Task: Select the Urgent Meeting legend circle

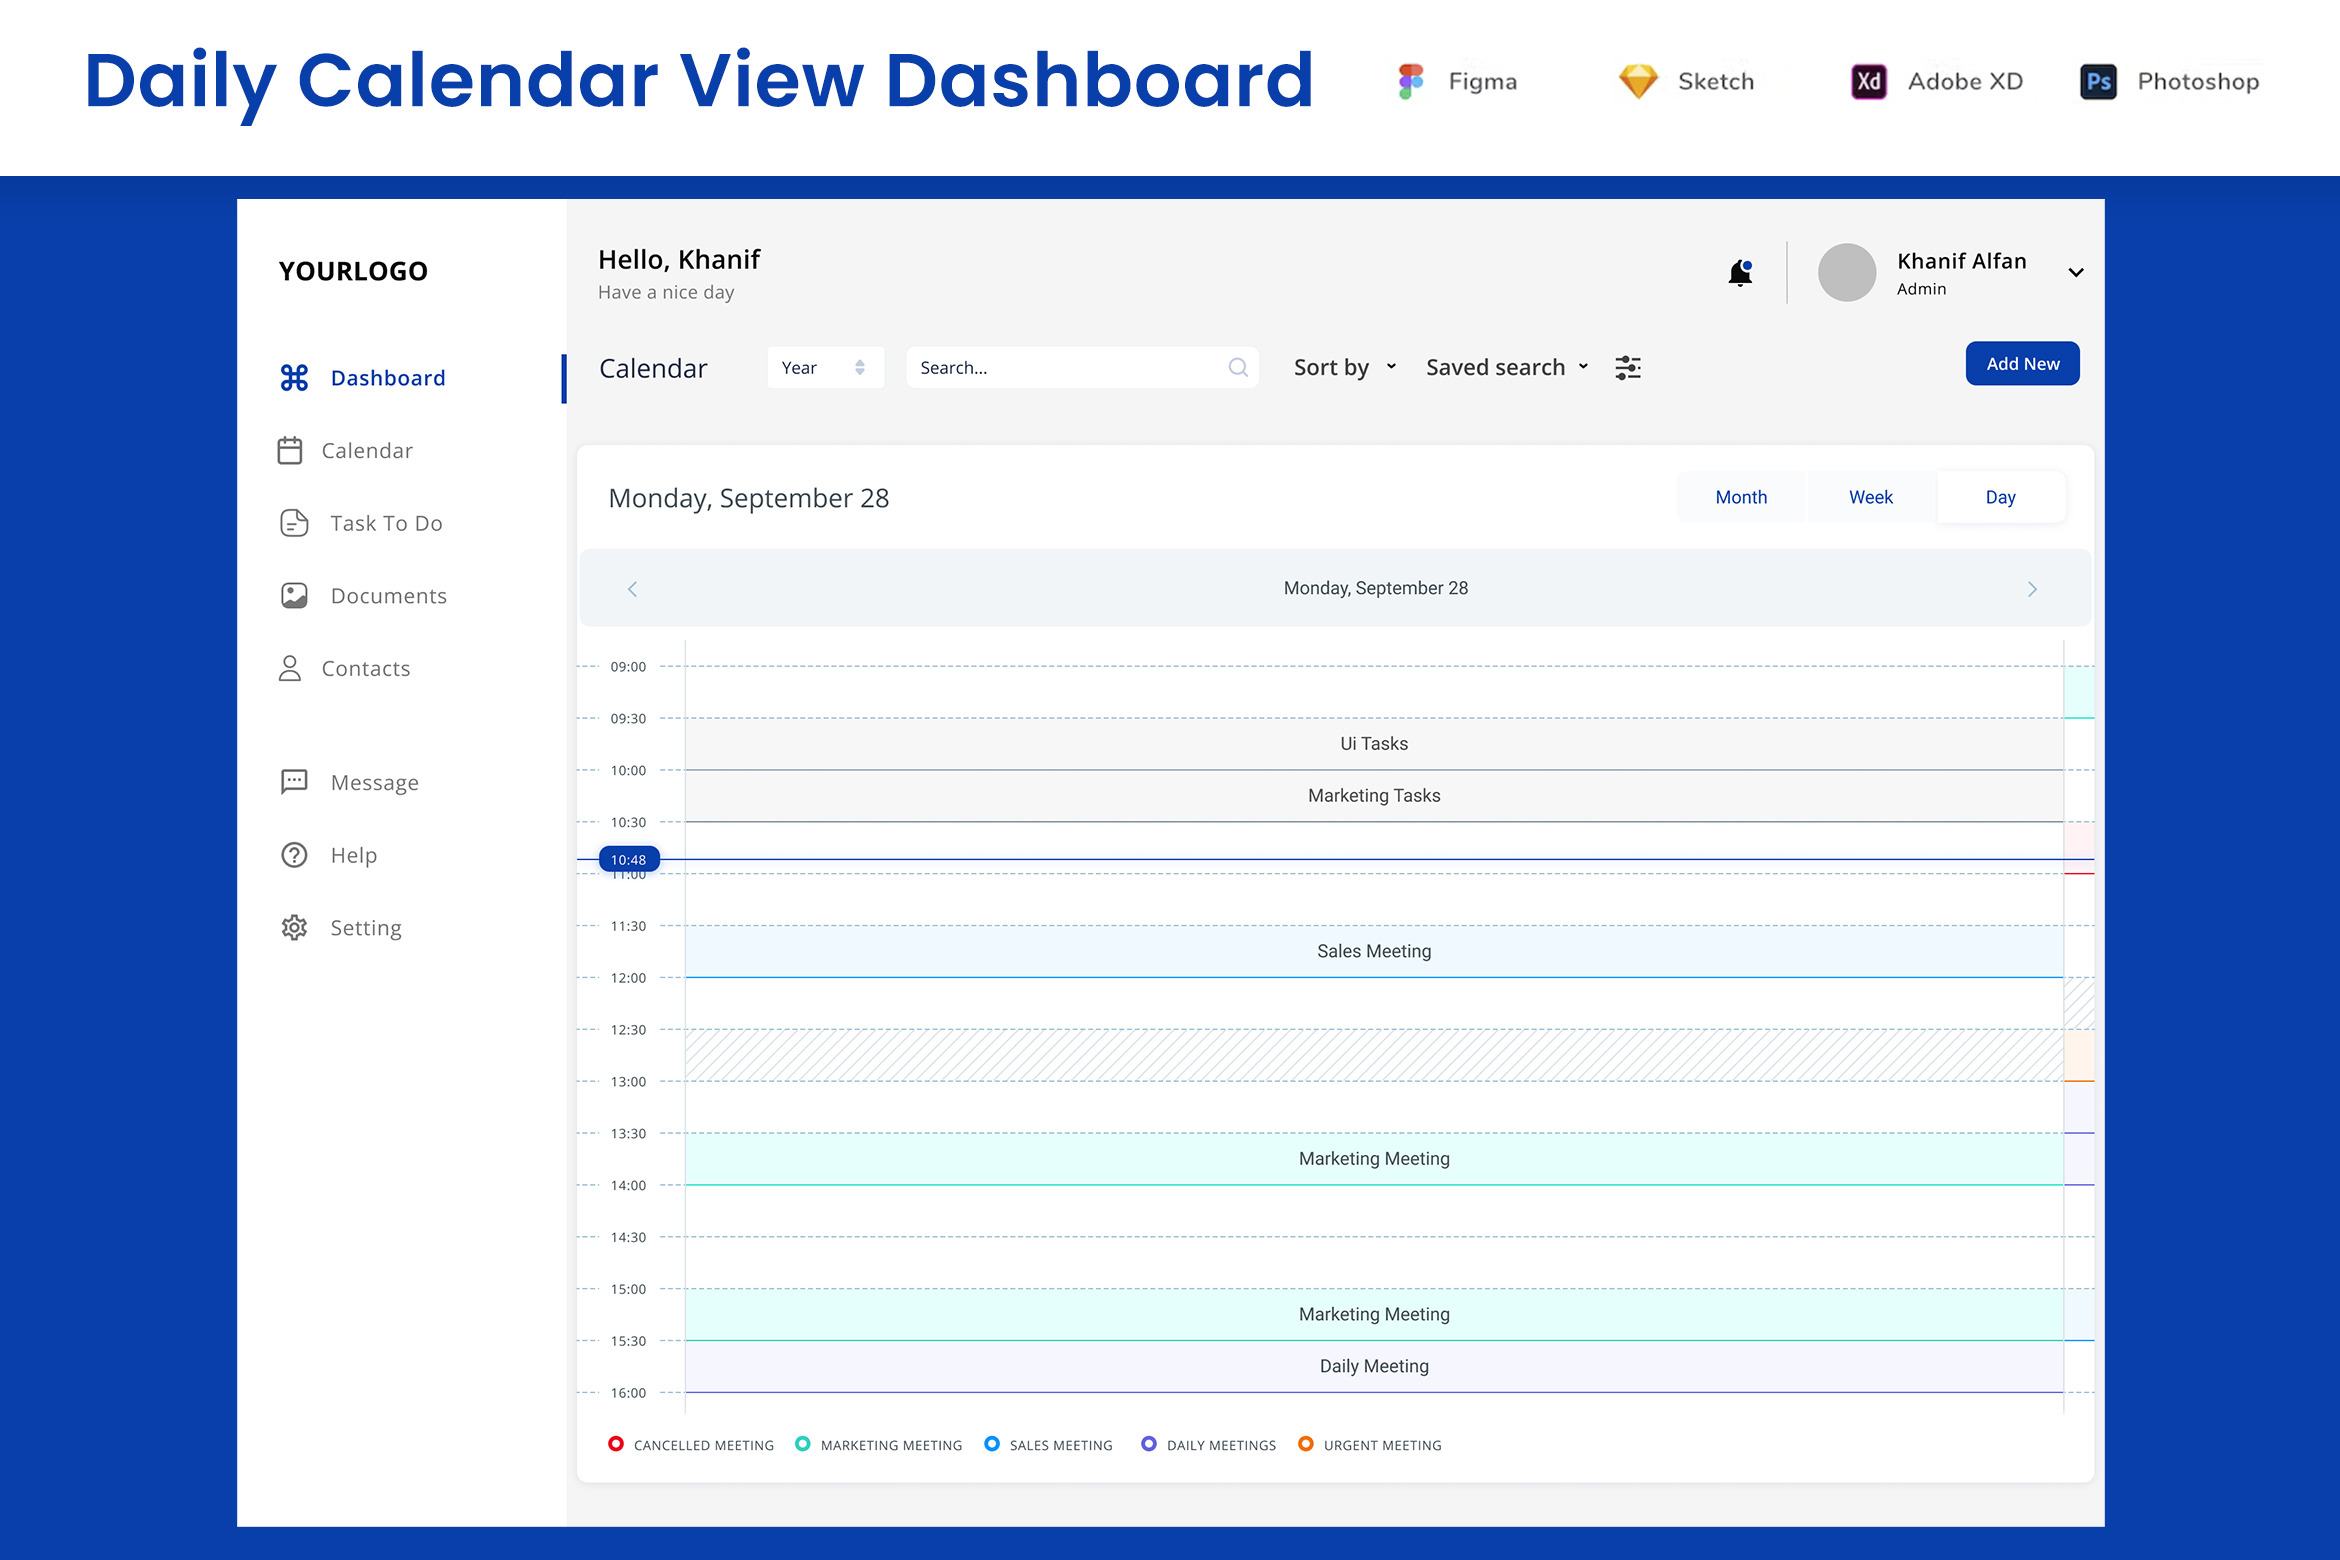Action: (1305, 1444)
